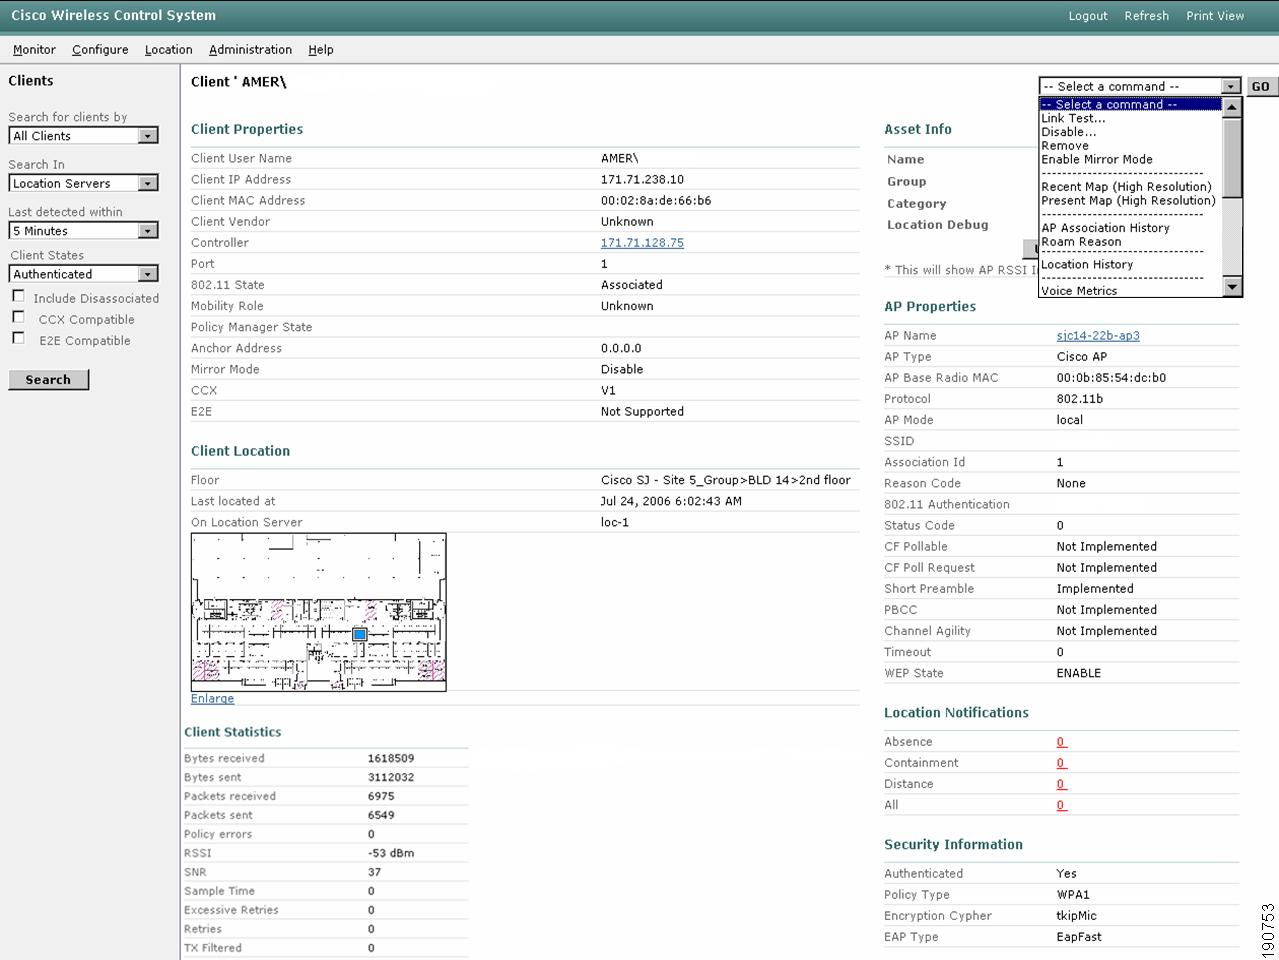Click the floor value 'Cisco SJ - Site 5_Group>BLD 14>2nd floor'
Screen dimensions: 1279x960
(726, 481)
